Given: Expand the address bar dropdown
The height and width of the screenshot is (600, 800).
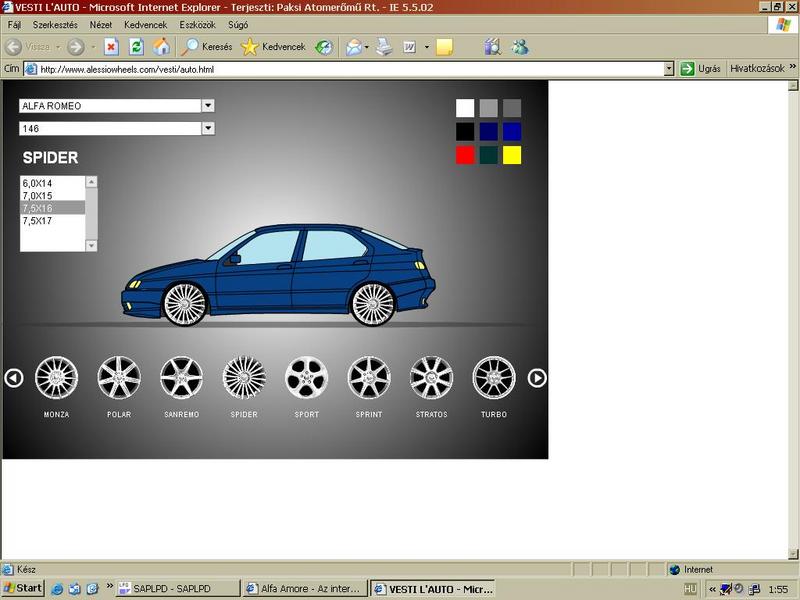Looking at the screenshot, I should 669,69.
